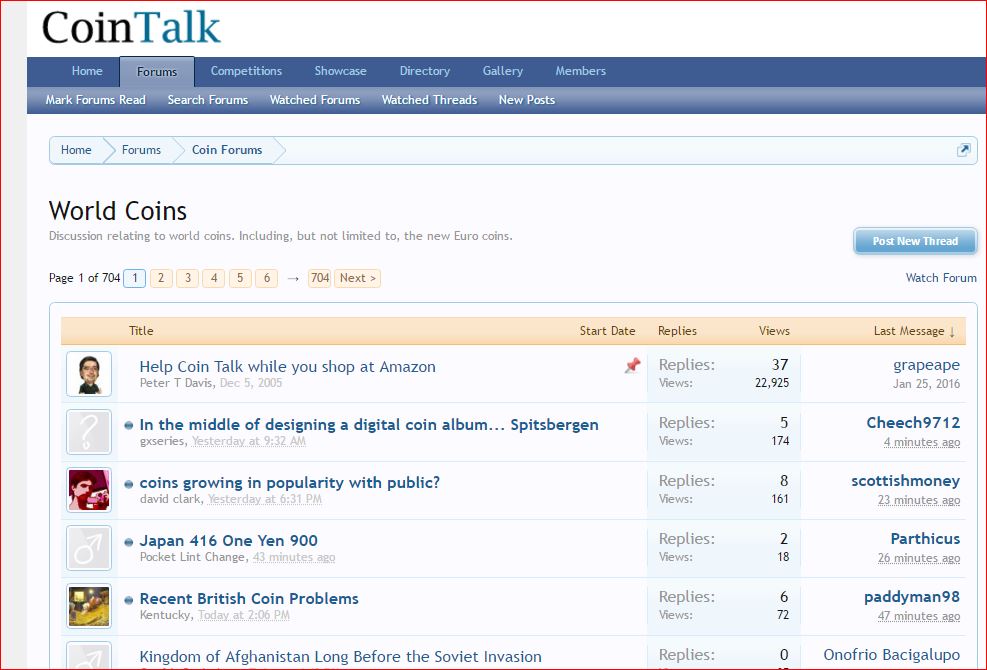
Task: Click New Posts in sub-navigation
Action: click(526, 100)
